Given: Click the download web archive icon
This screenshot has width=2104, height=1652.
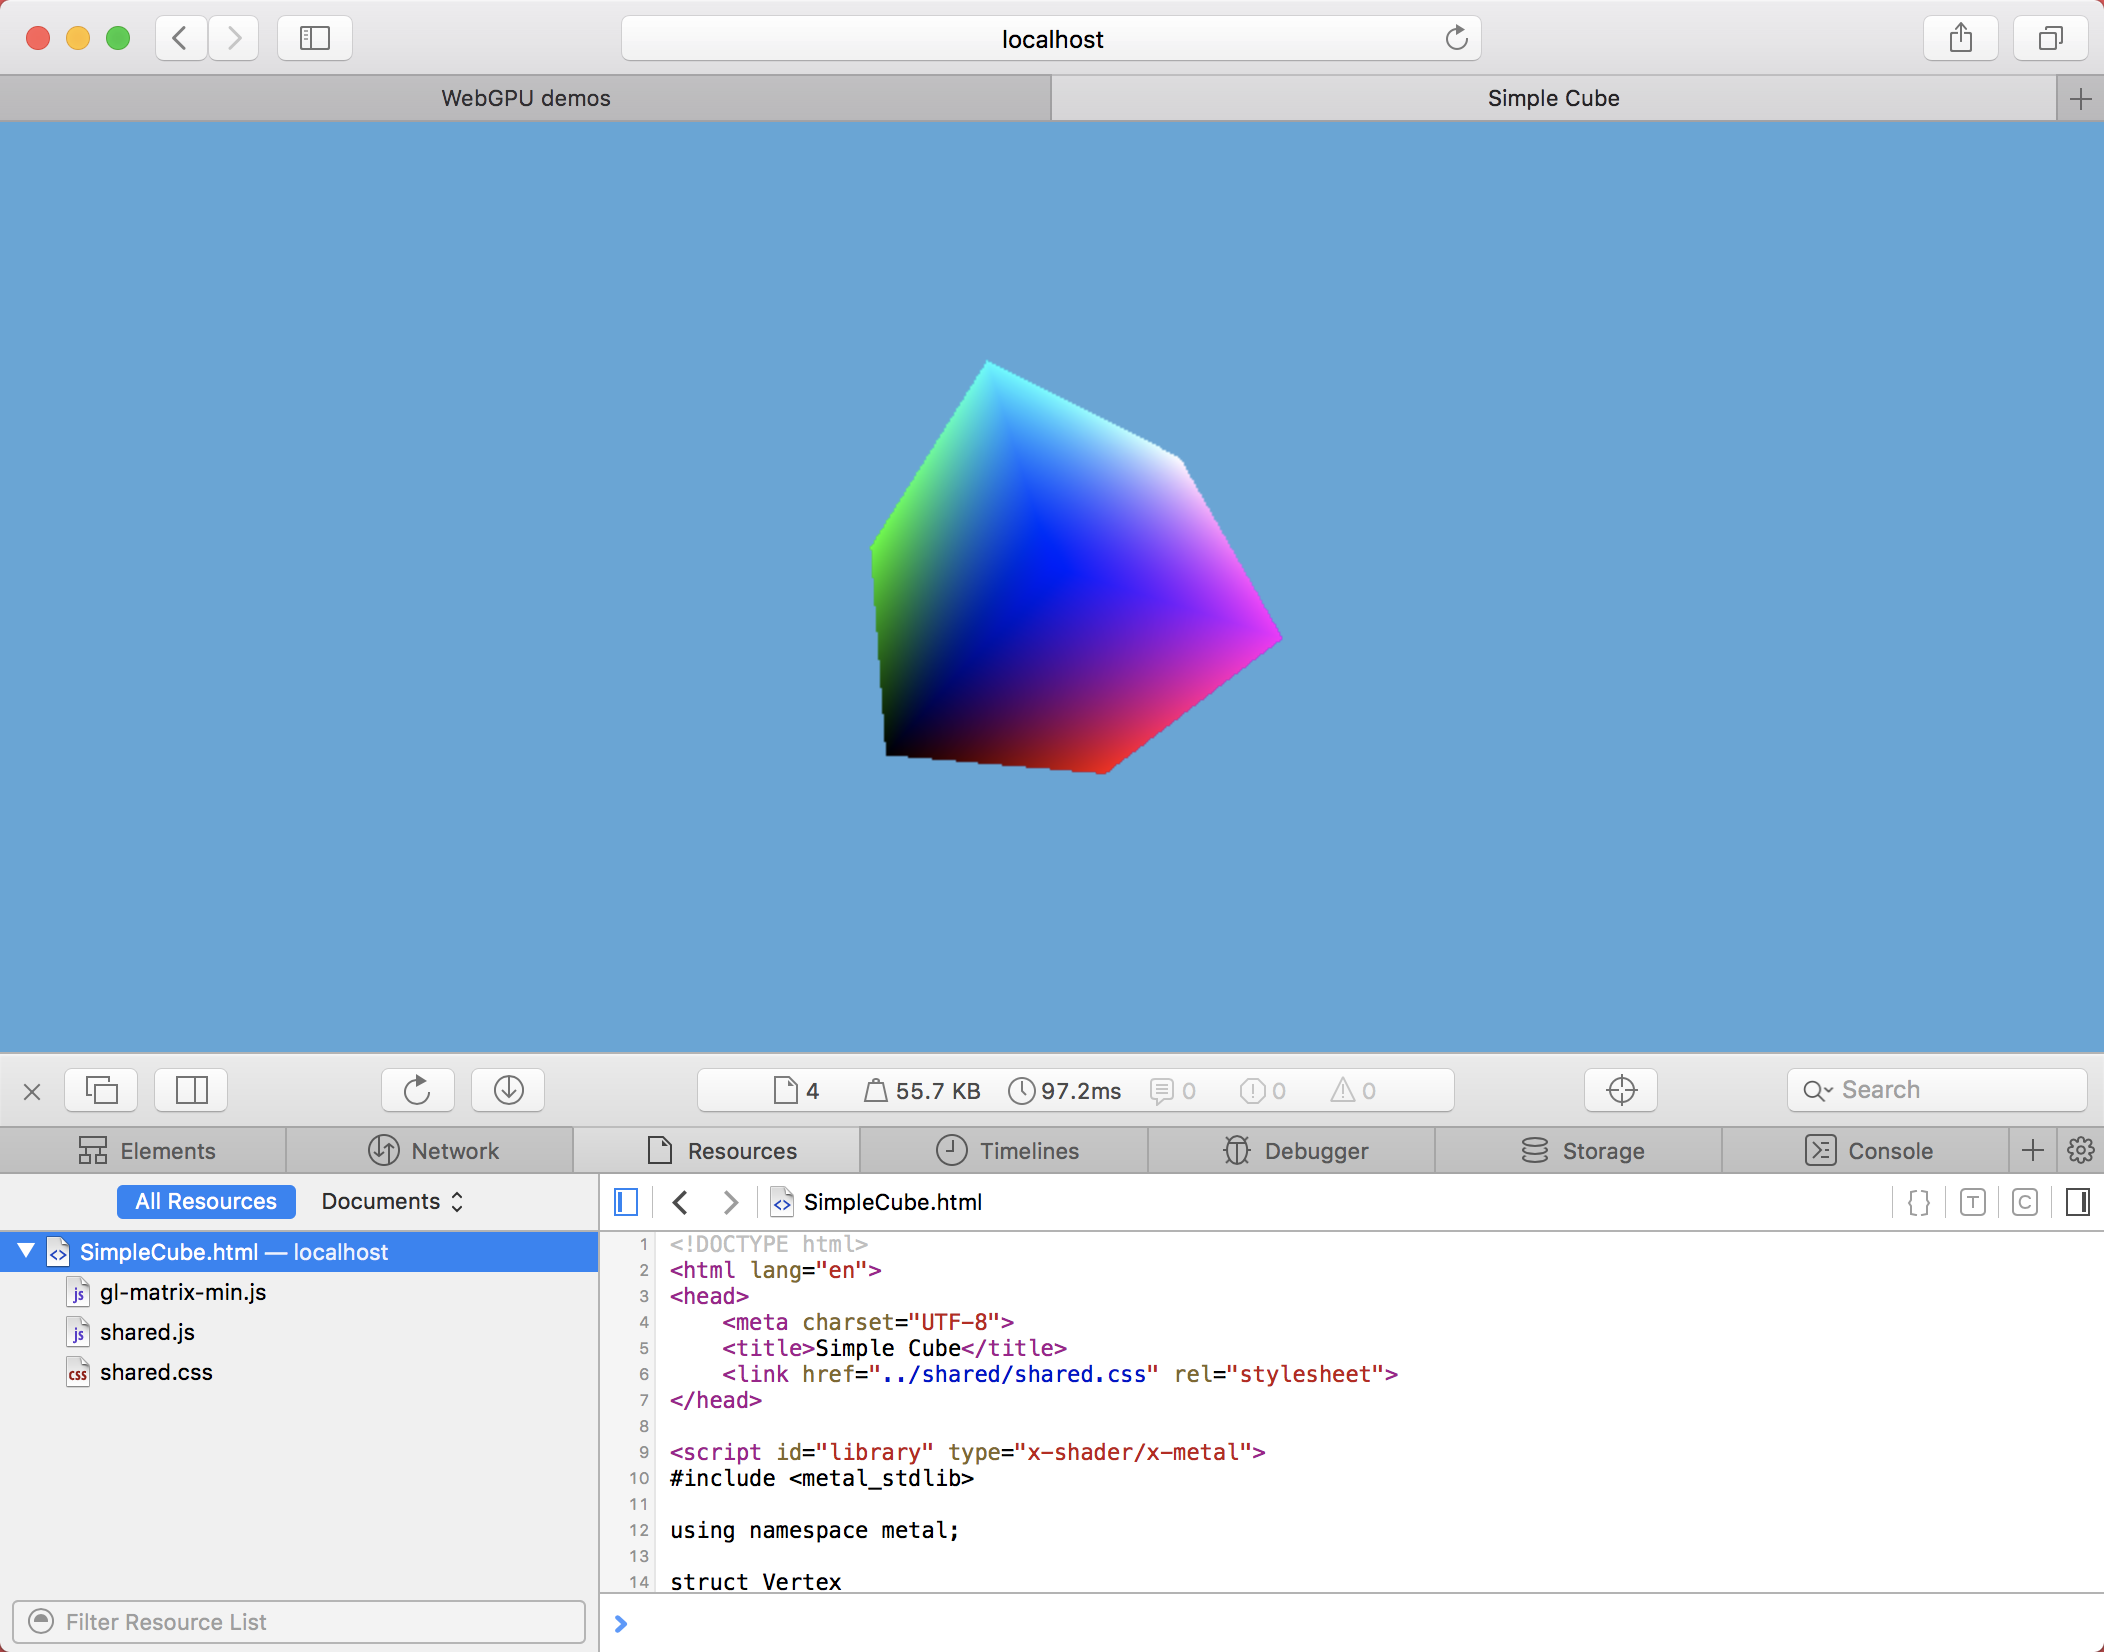Looking at the screenshot, I should coord(508,1090).
